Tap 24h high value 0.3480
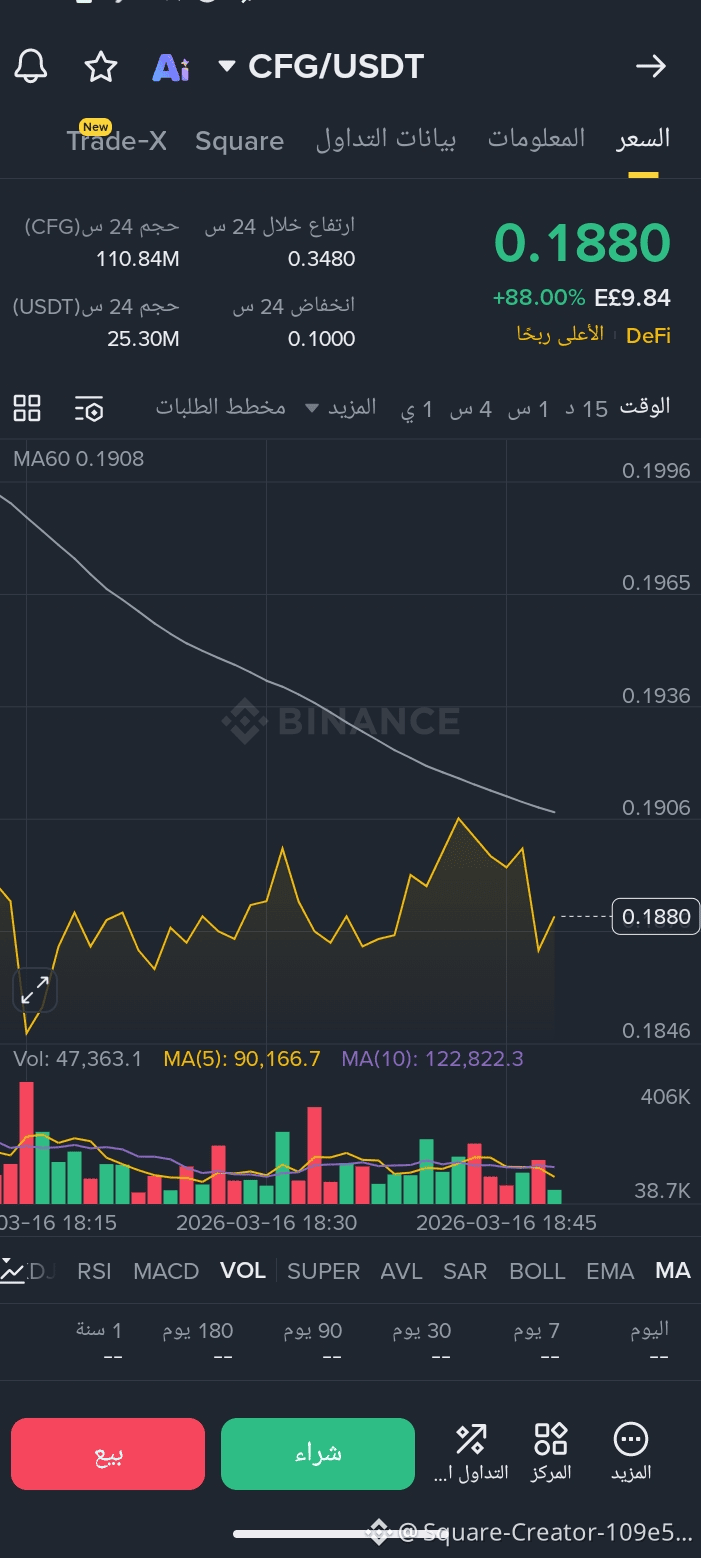 click(322, 259)
